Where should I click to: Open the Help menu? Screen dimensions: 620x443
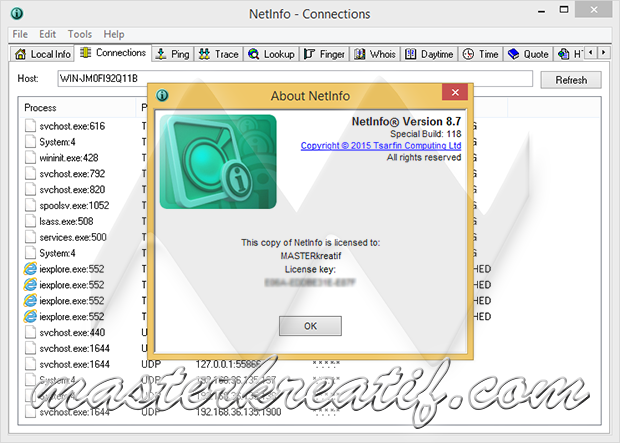[114, 34]
